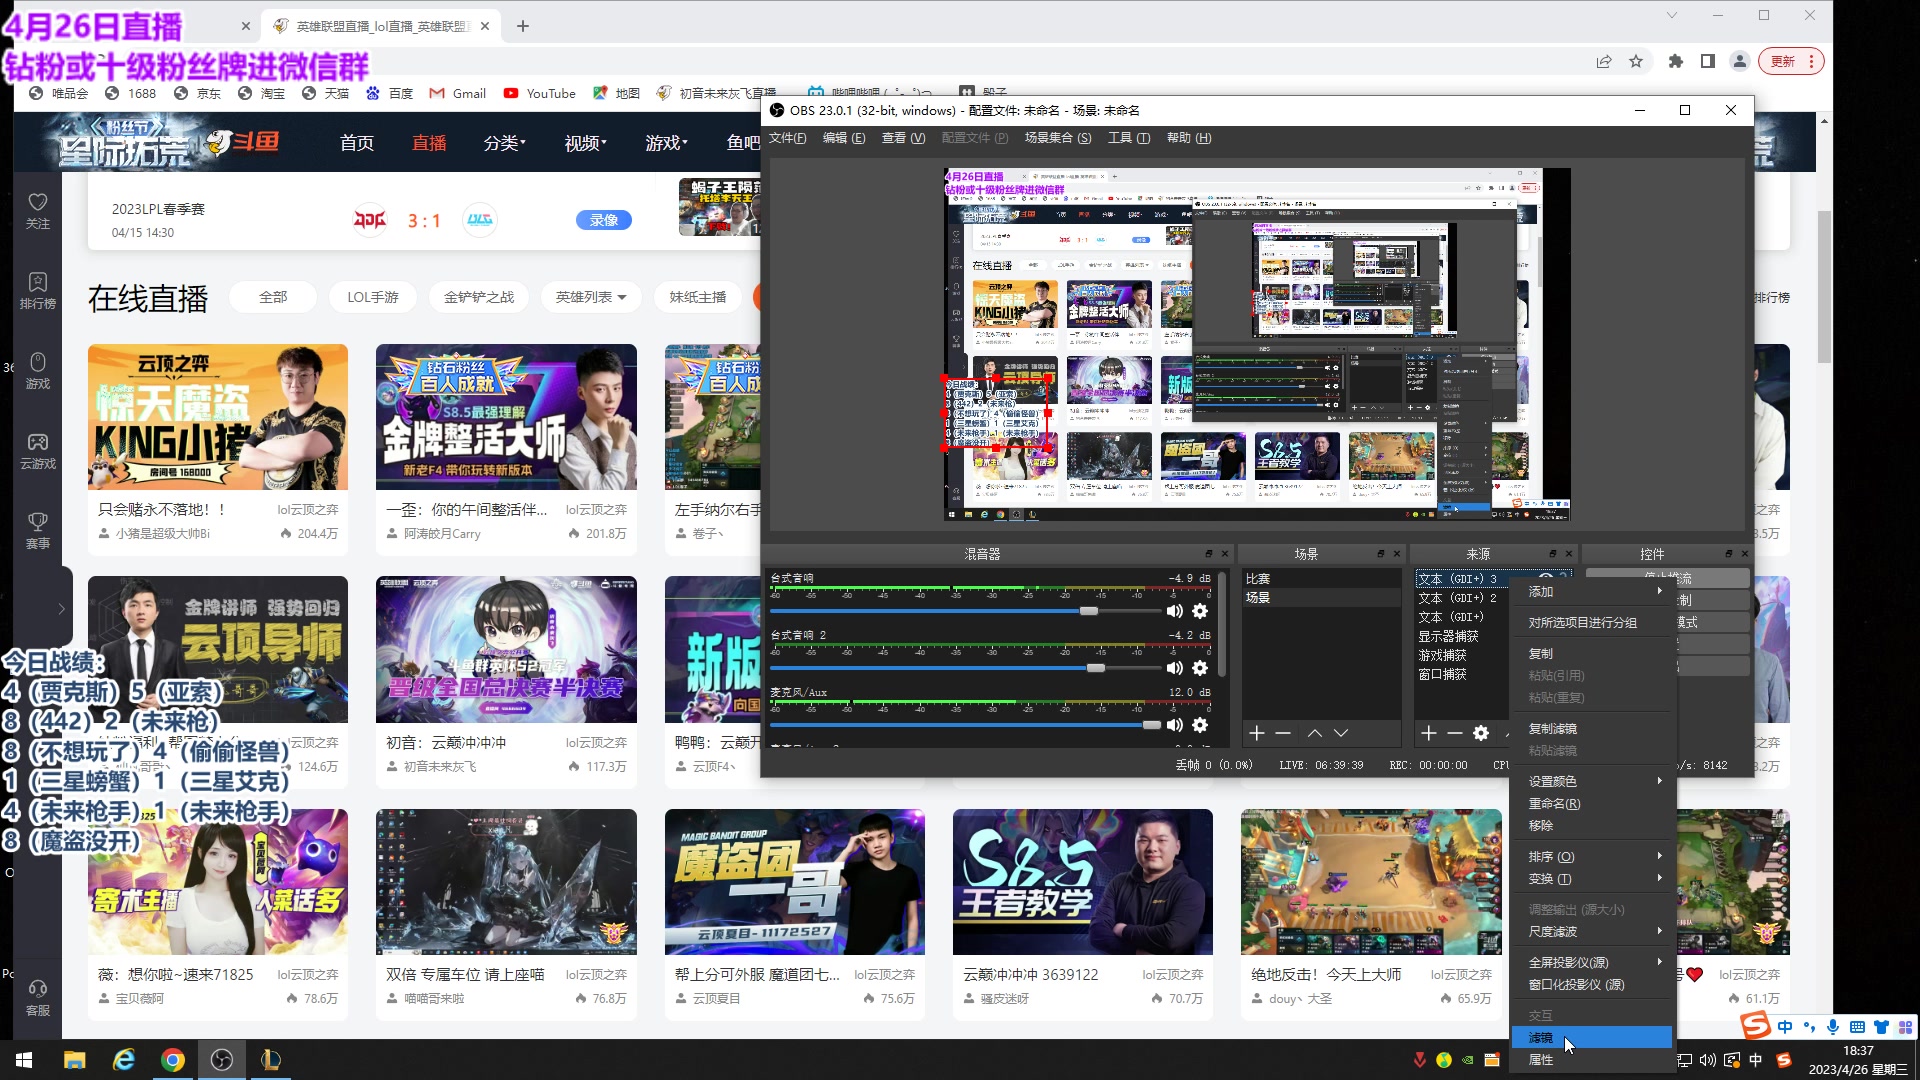1920x1080 pixels.
Task: Open the 英雄列表 dropdown filter
Action: [591, 297]
